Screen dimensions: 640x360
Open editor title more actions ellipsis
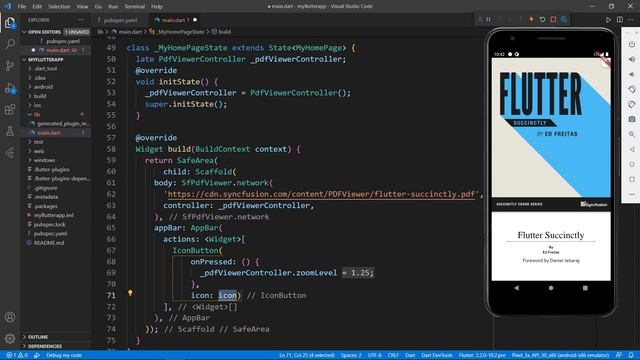click(631, 20)
